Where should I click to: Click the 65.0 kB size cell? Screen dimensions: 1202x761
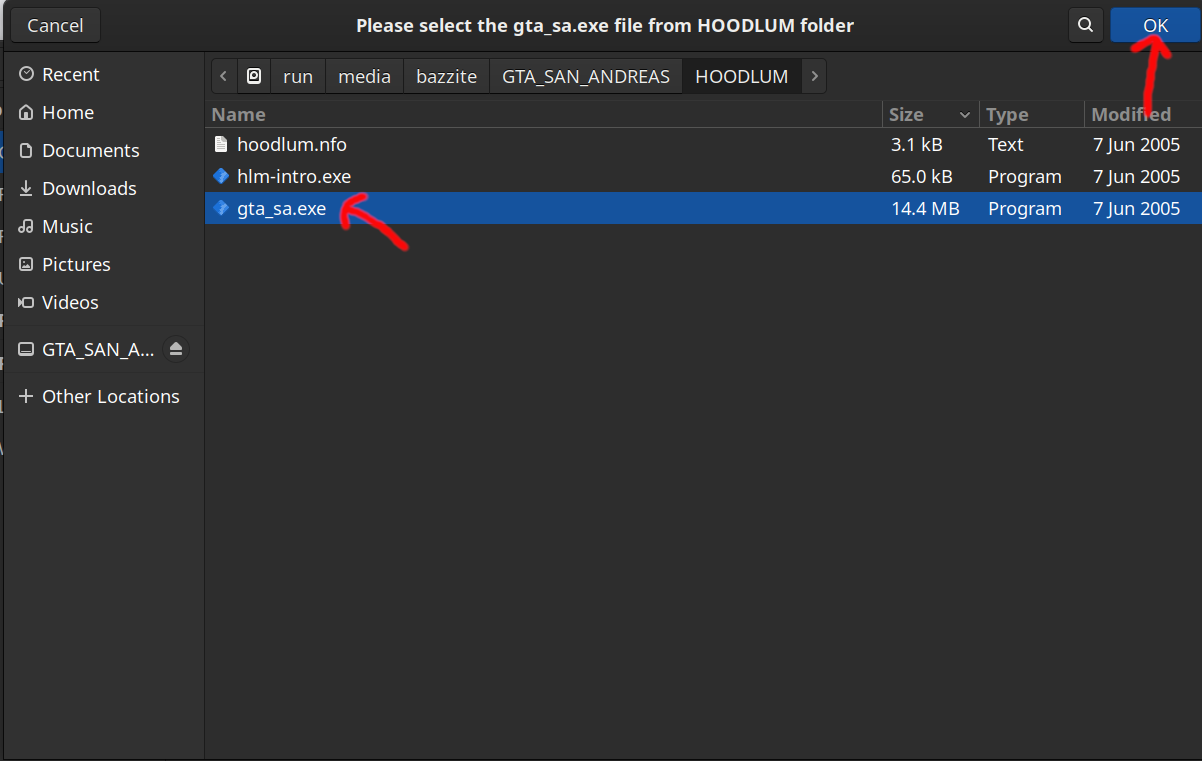point(921,176)
